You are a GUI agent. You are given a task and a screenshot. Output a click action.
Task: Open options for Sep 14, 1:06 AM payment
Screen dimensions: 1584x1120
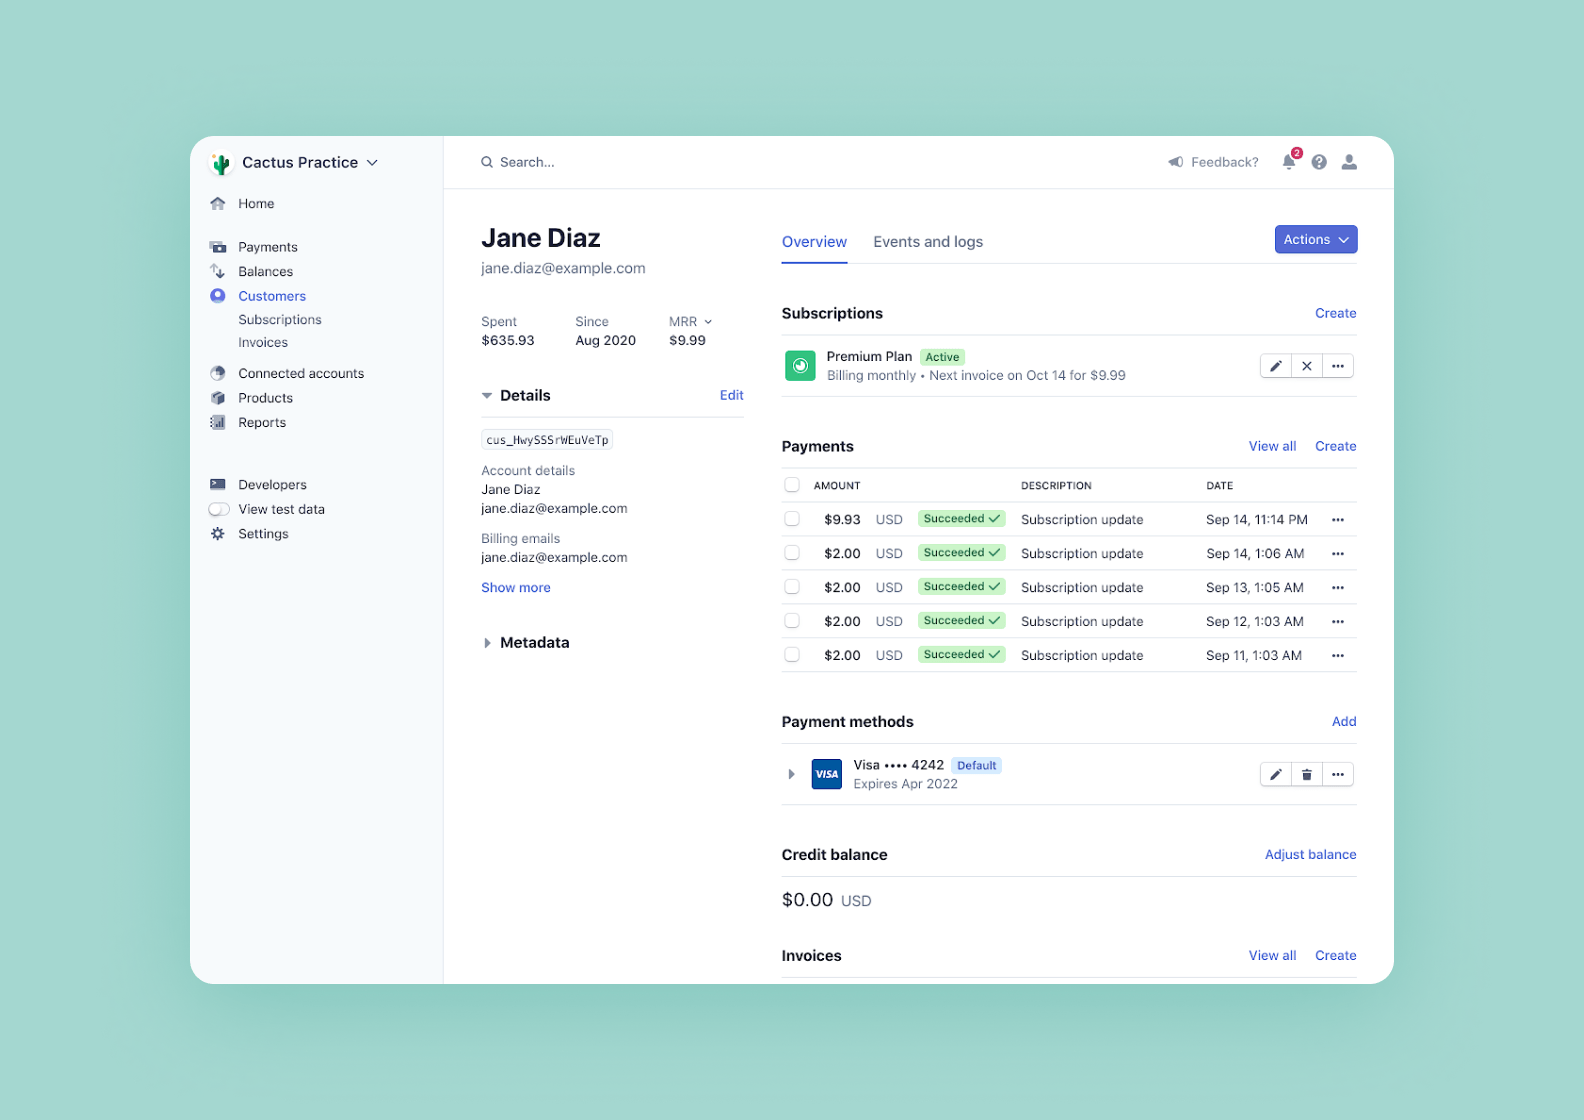1338,554
